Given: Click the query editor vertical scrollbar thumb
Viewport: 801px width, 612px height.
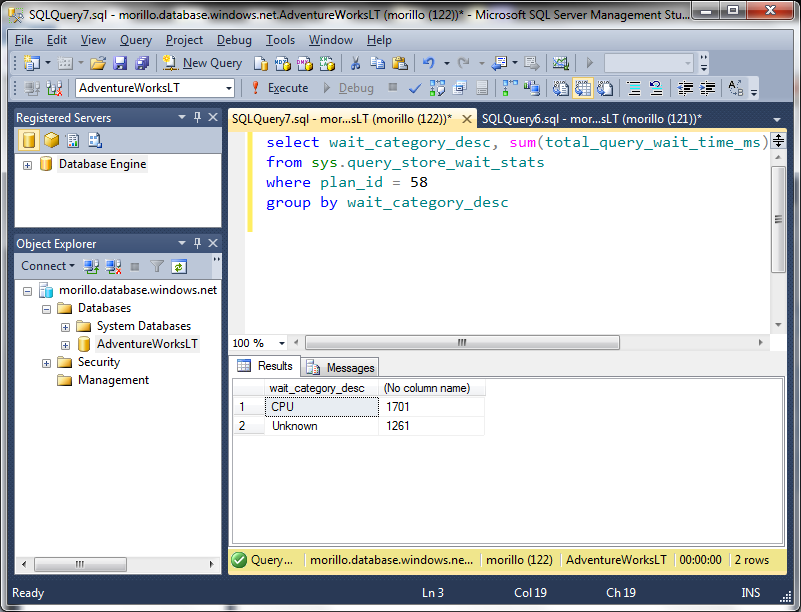Looking at the screenshot, I should click(x=779, y=219).
